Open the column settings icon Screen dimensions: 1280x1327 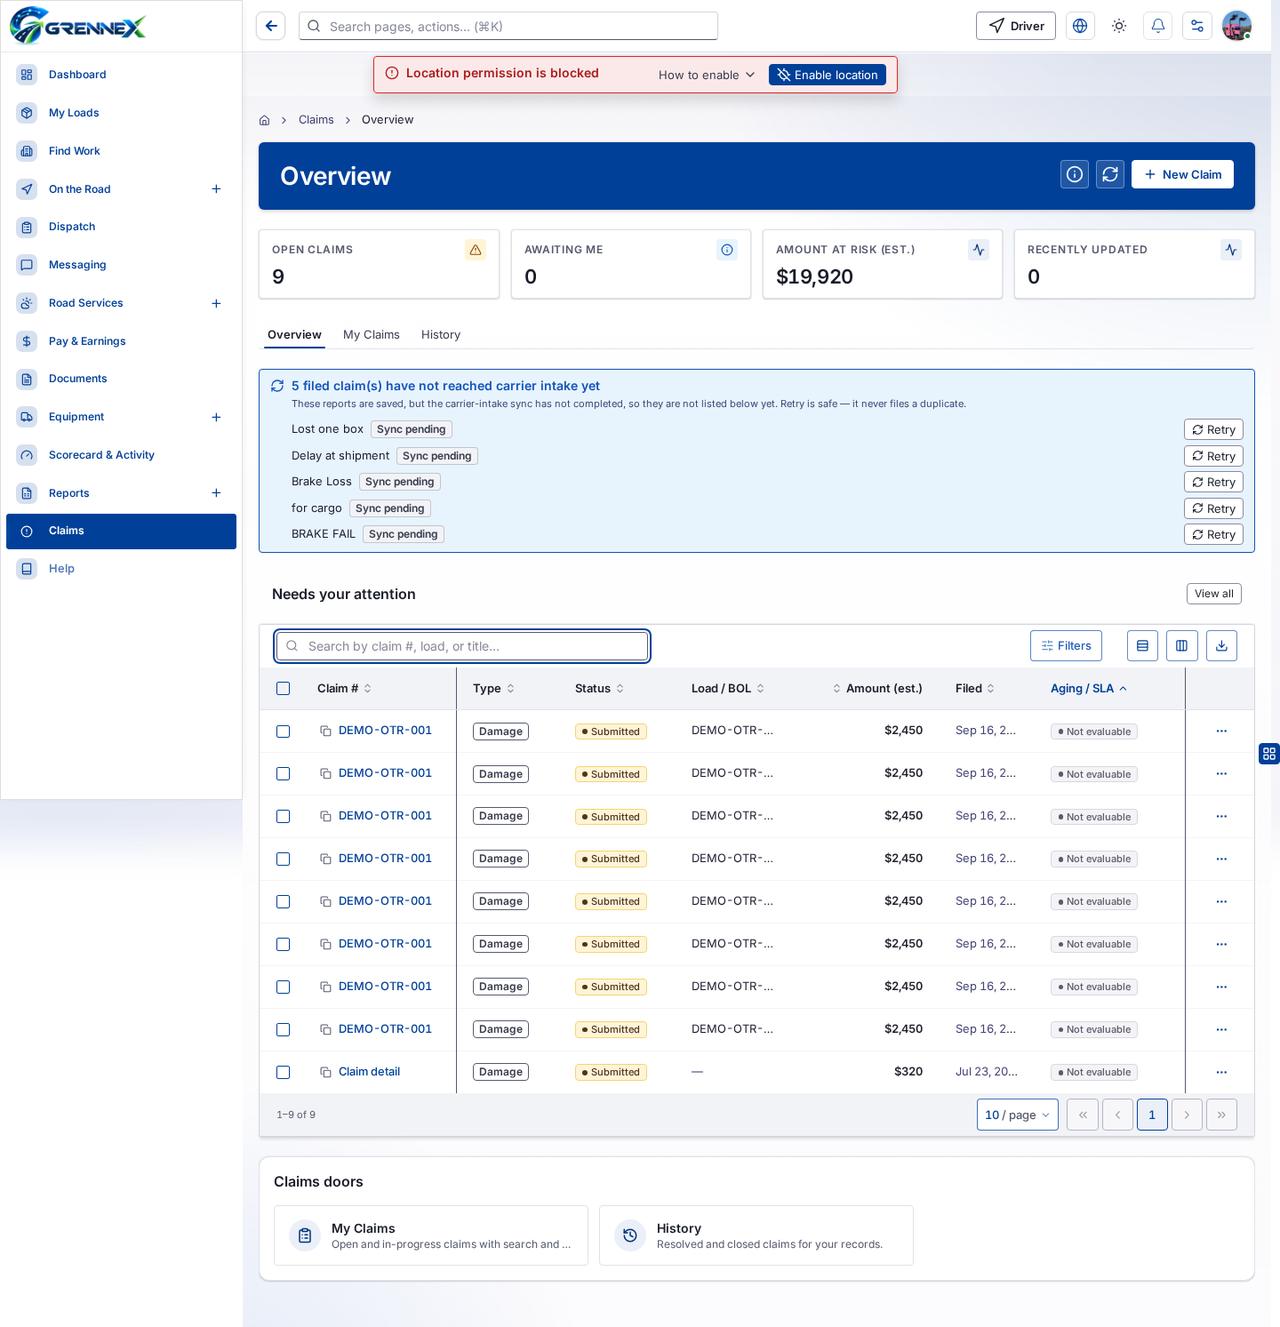[x=1182, y=646]
